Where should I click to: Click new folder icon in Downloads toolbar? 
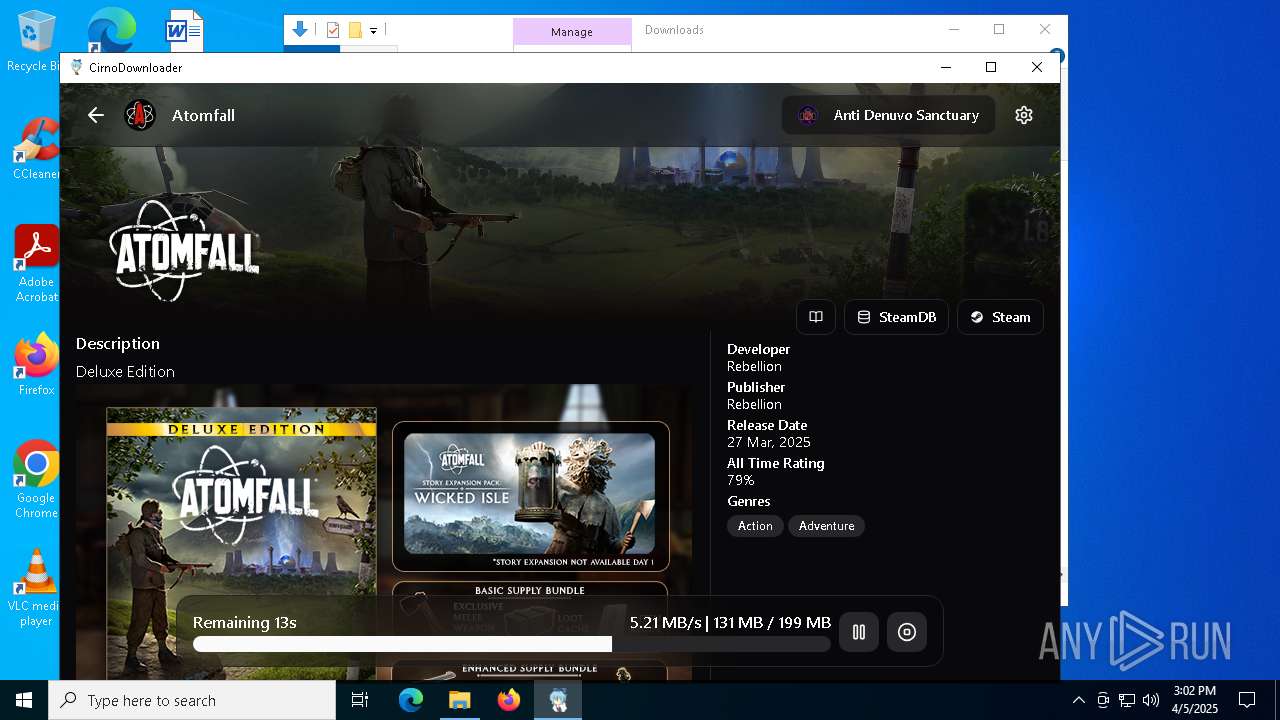[355, 30]
